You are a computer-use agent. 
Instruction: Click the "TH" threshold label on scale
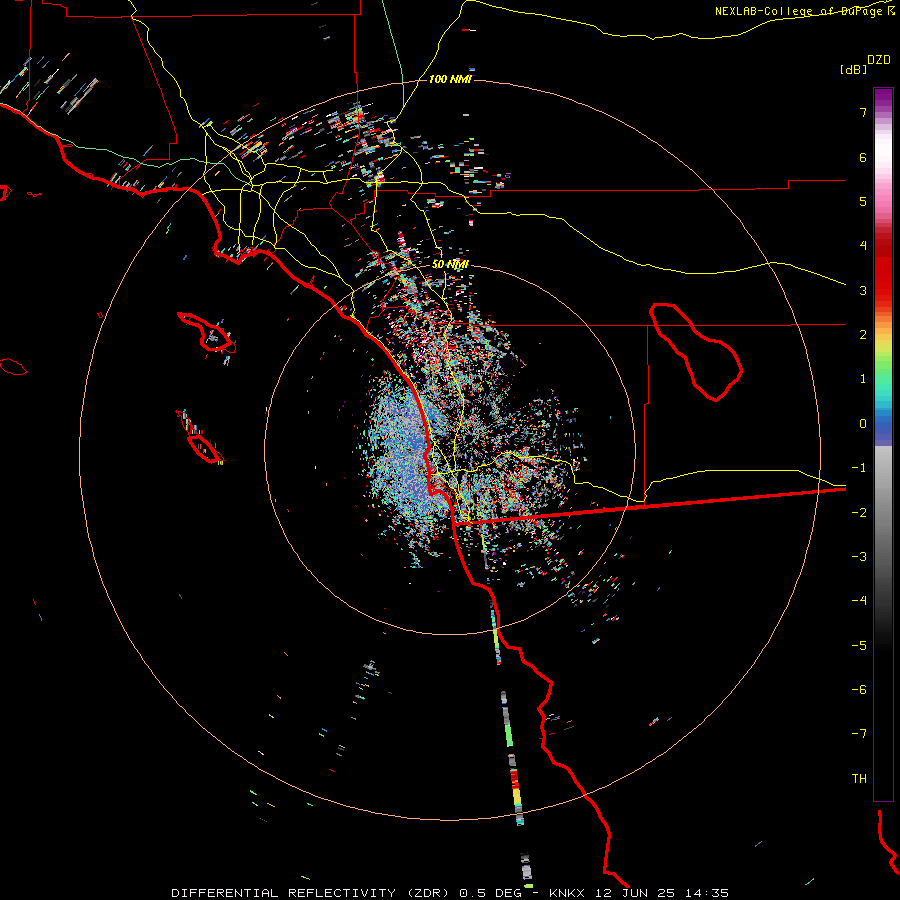[859, 779]
